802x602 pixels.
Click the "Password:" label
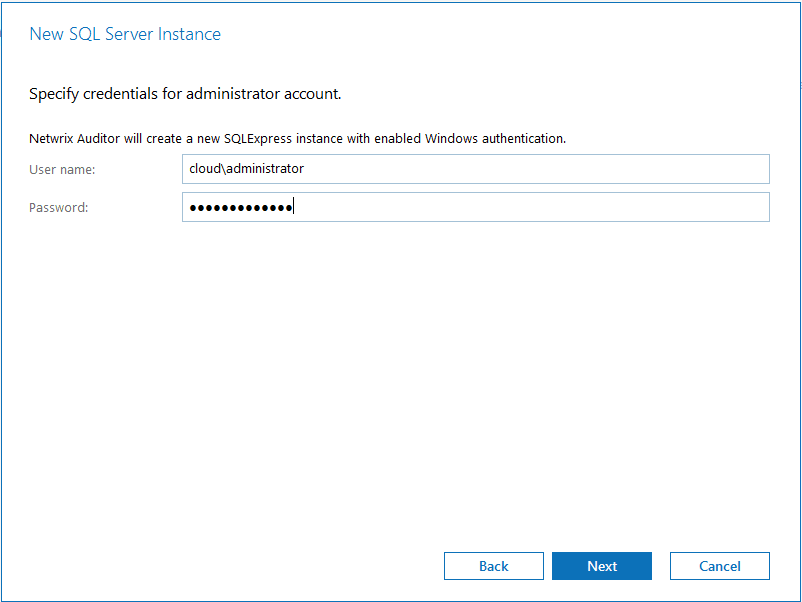[x=59, y=208]
